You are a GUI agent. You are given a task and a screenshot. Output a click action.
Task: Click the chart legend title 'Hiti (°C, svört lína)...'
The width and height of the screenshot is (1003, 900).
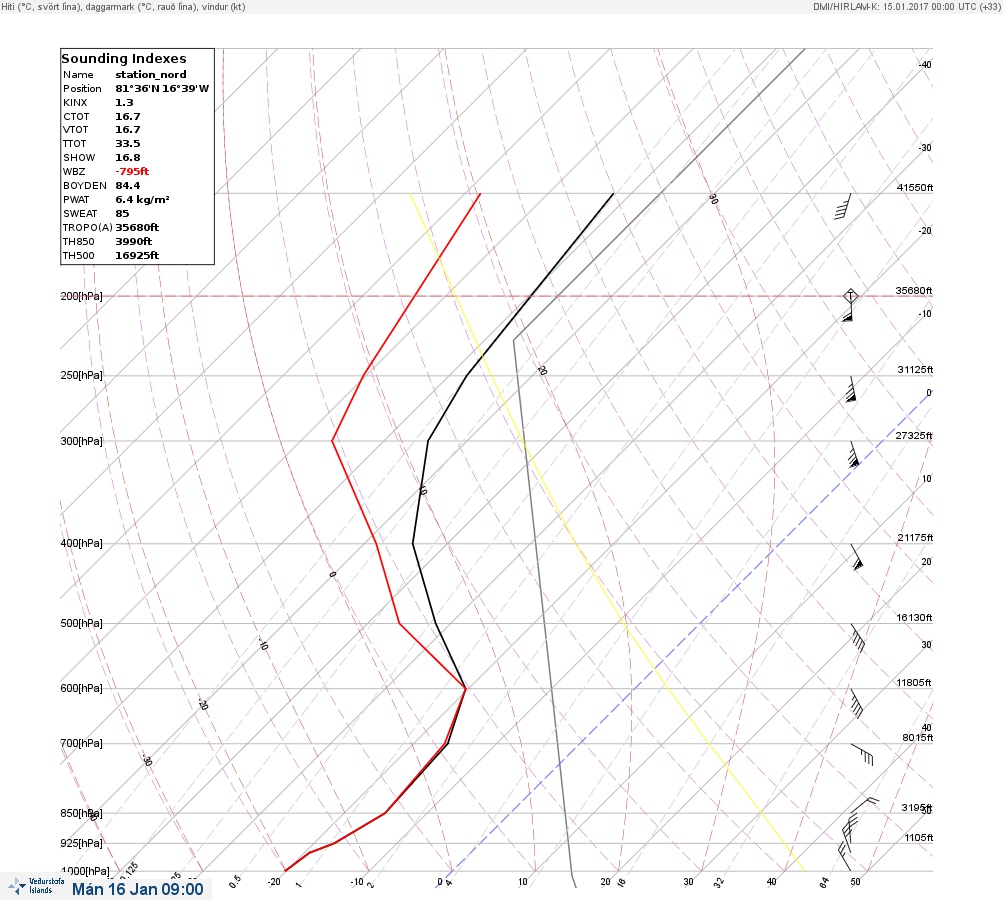tap(123, 7)
